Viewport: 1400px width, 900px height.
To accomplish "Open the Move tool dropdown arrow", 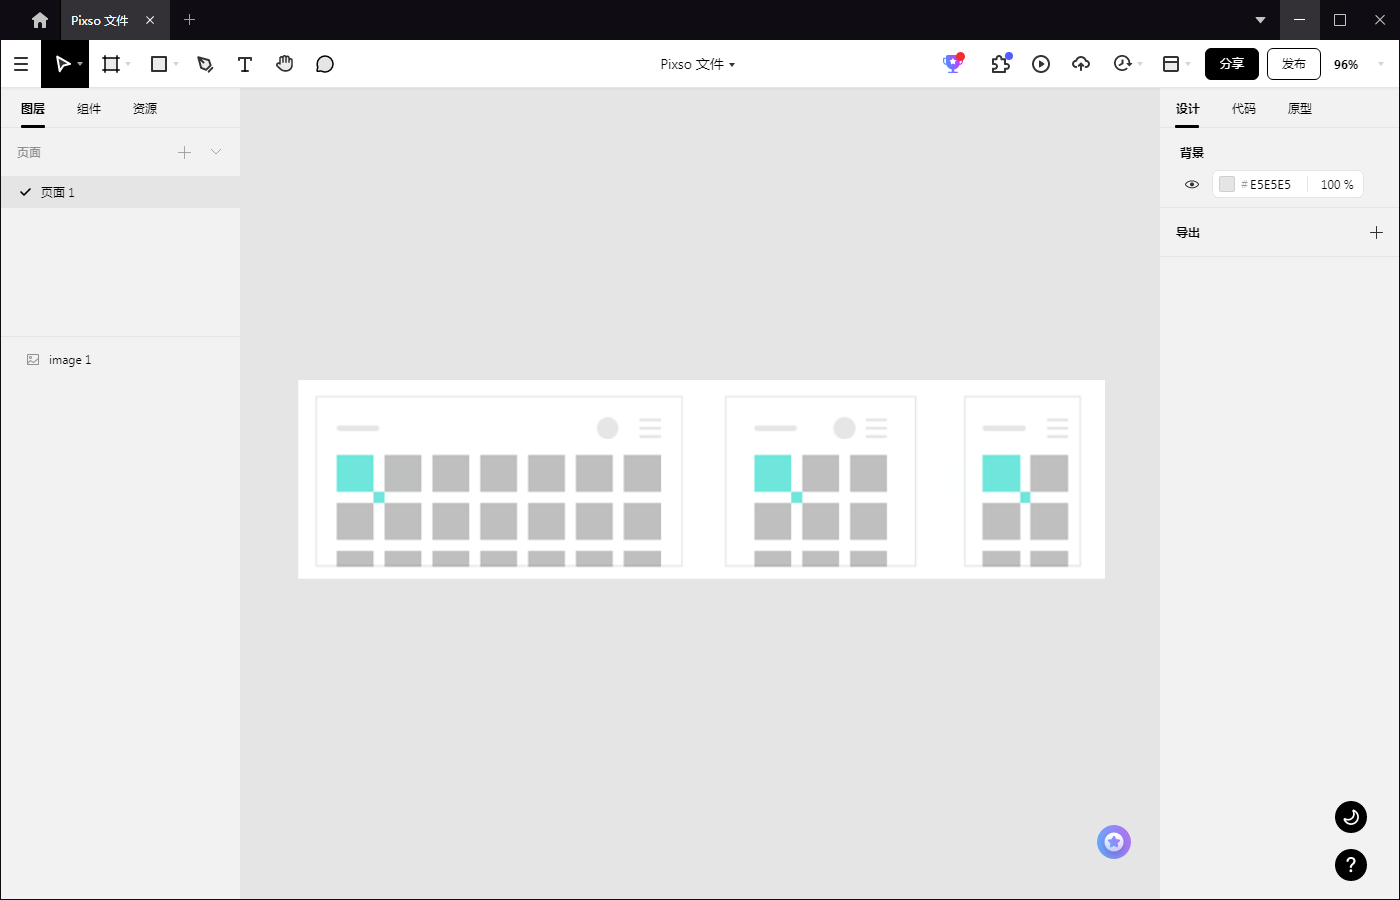I will [x=80, y=64].
